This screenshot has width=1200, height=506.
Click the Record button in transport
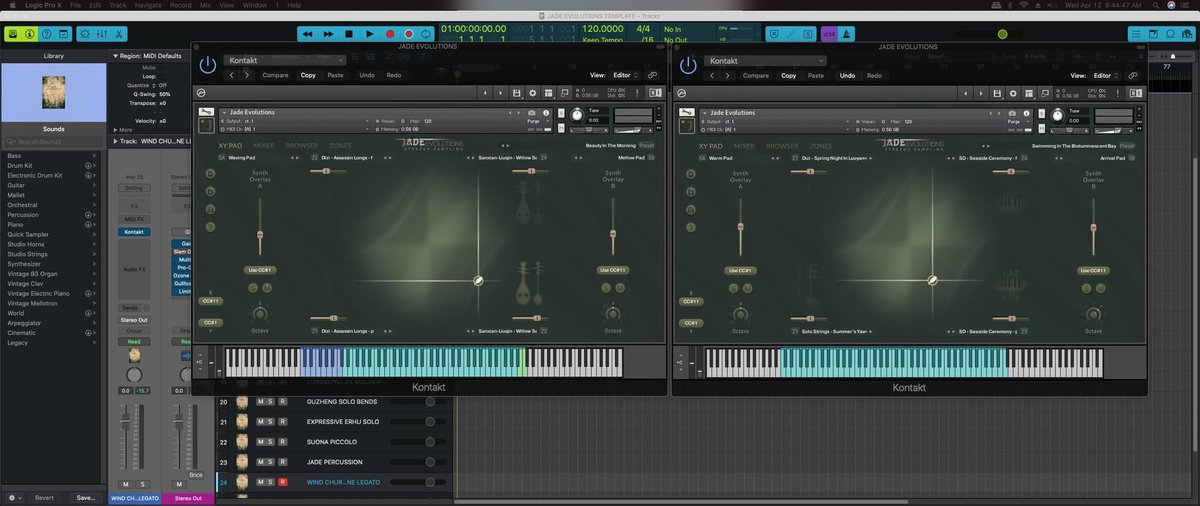pos(391,34)
